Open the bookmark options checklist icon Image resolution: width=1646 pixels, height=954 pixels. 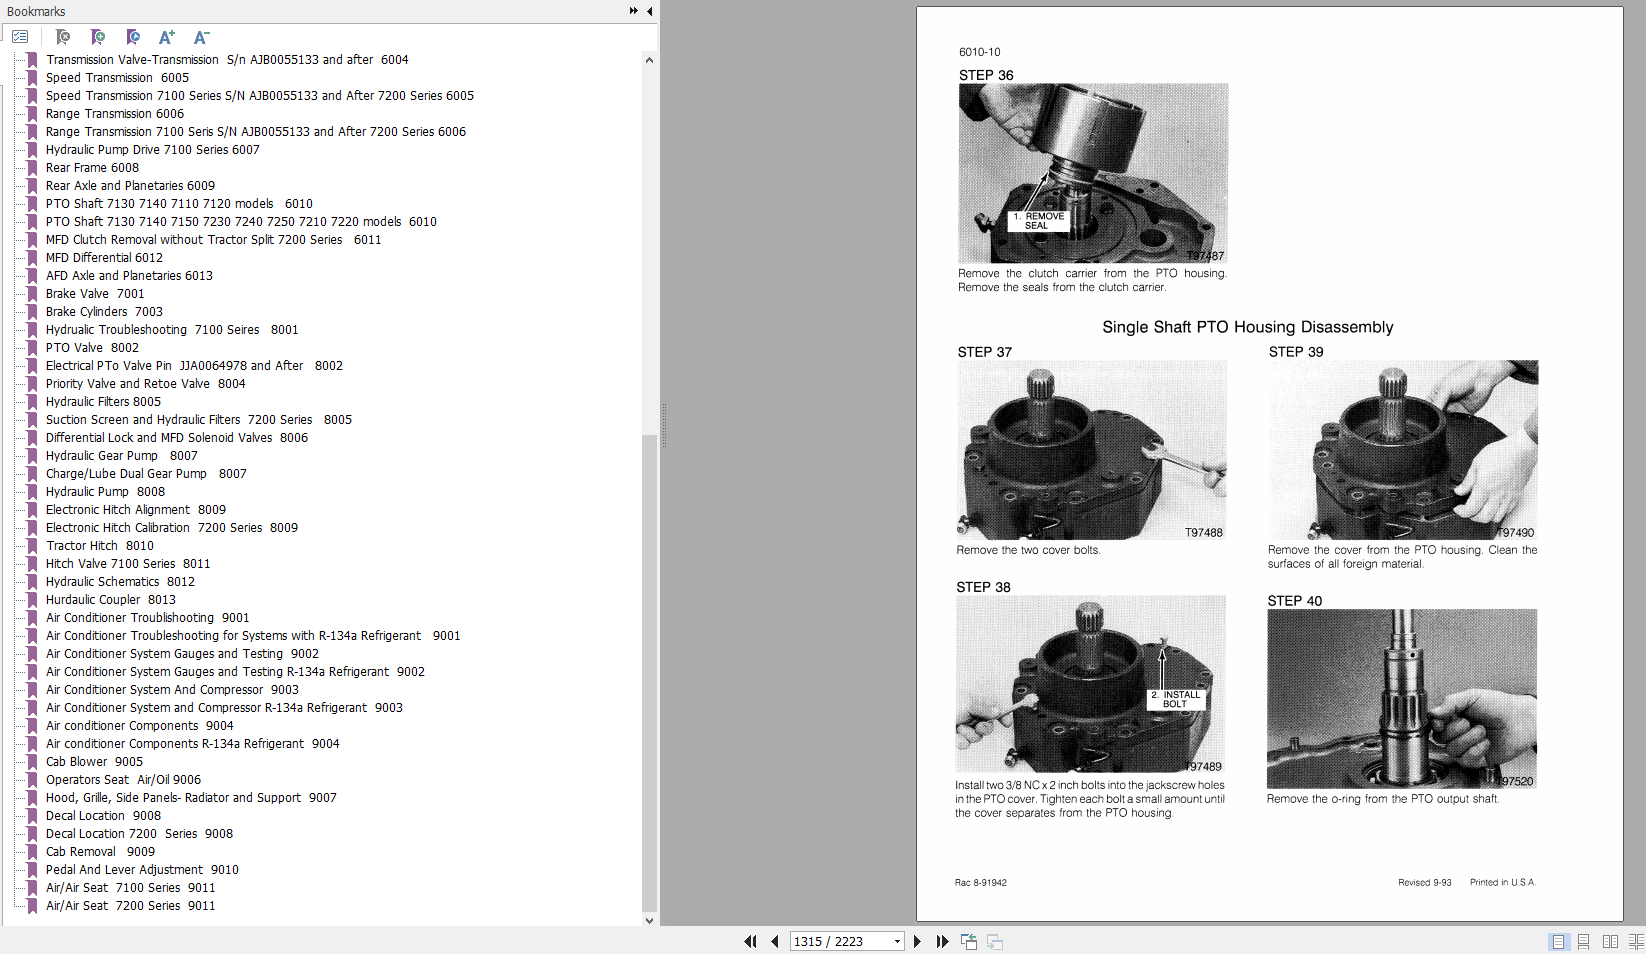21,36
